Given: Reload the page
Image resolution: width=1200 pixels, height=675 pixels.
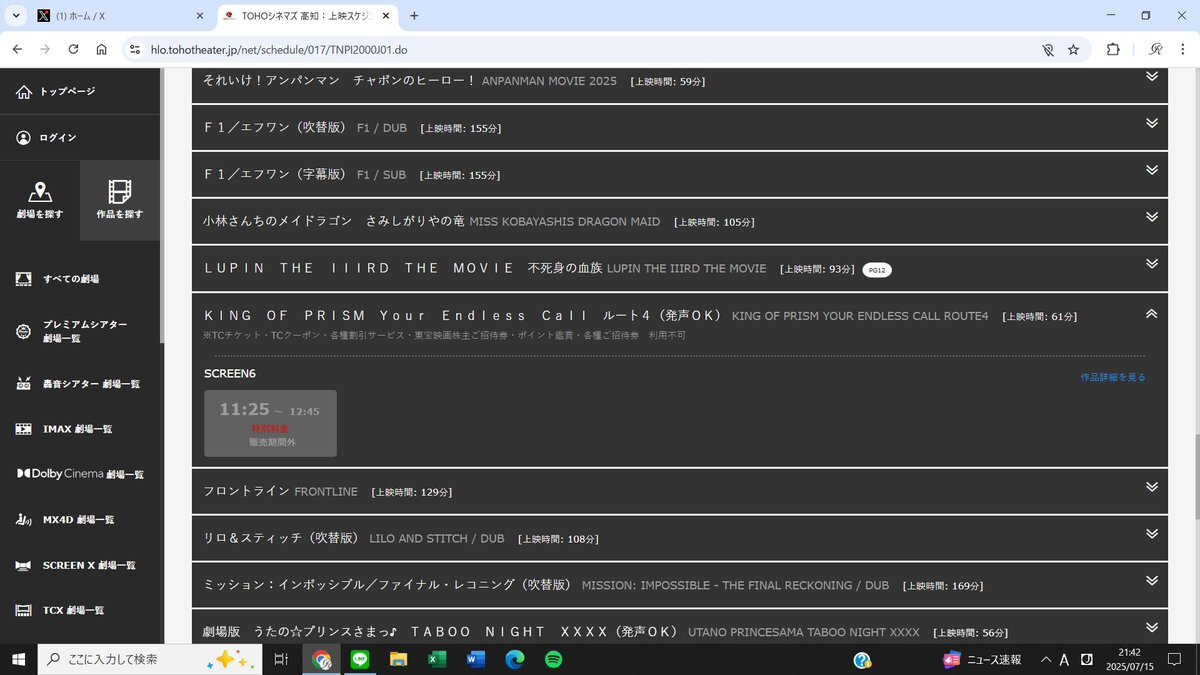Looking at the screenshot, I should click(x=73, y=49).
